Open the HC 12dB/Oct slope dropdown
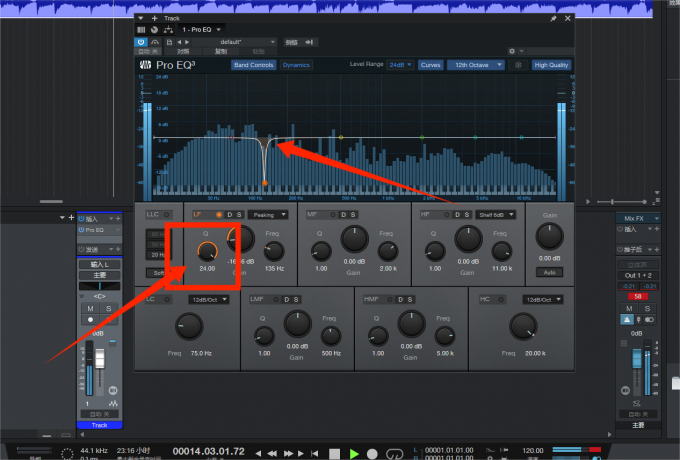Screen dimensions: 680x460 point(543,300)
